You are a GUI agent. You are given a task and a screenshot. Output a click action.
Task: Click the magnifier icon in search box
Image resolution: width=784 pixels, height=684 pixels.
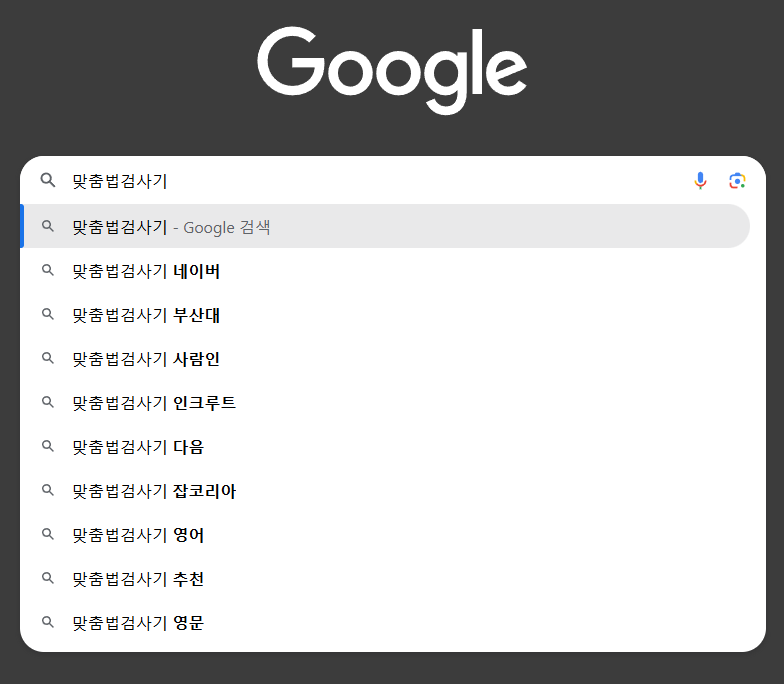pos(48,180)
